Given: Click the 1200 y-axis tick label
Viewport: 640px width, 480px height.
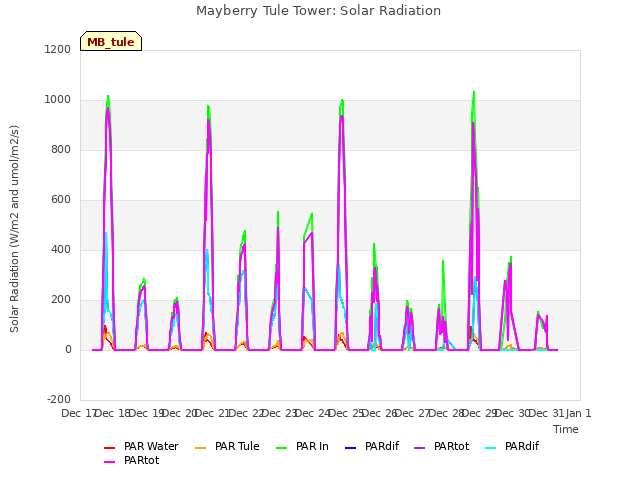Looking at the screenshot, I should pos(58,49).
